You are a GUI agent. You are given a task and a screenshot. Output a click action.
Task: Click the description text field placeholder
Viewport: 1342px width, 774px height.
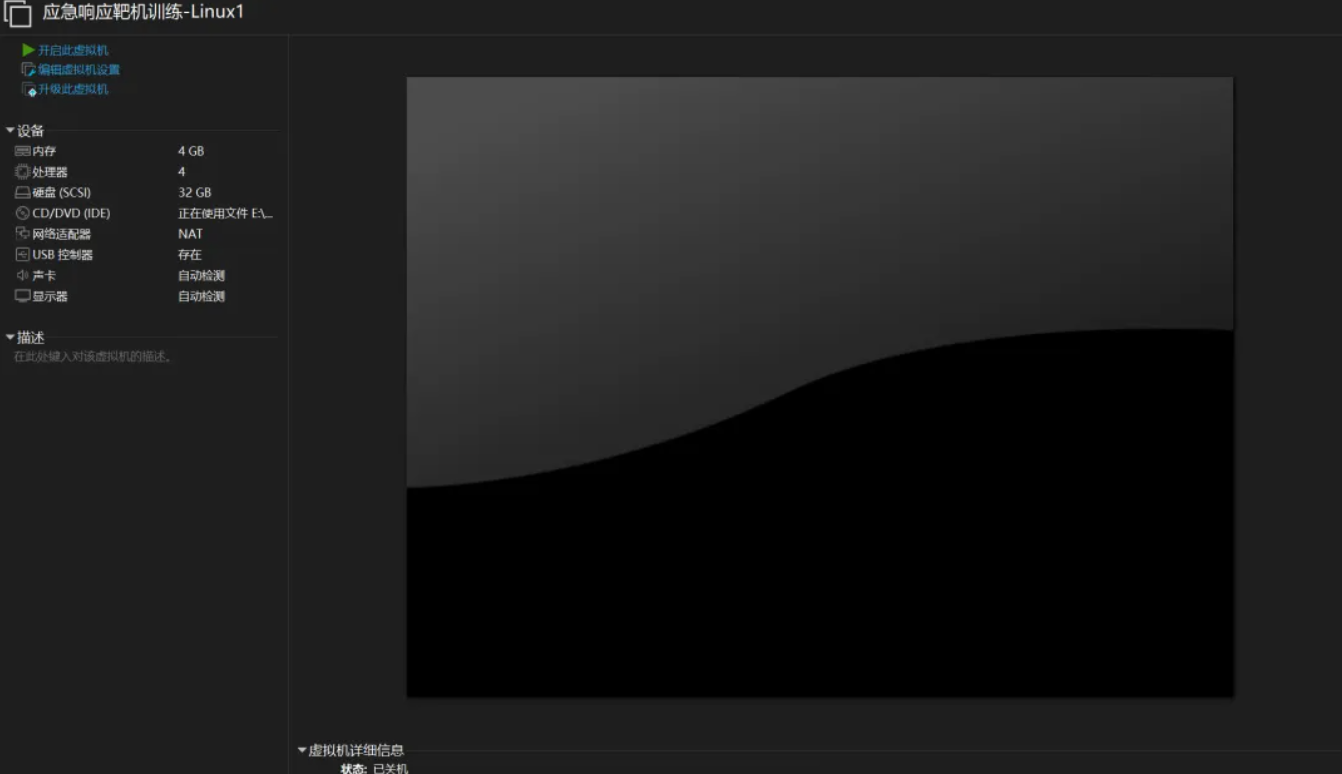92,357
